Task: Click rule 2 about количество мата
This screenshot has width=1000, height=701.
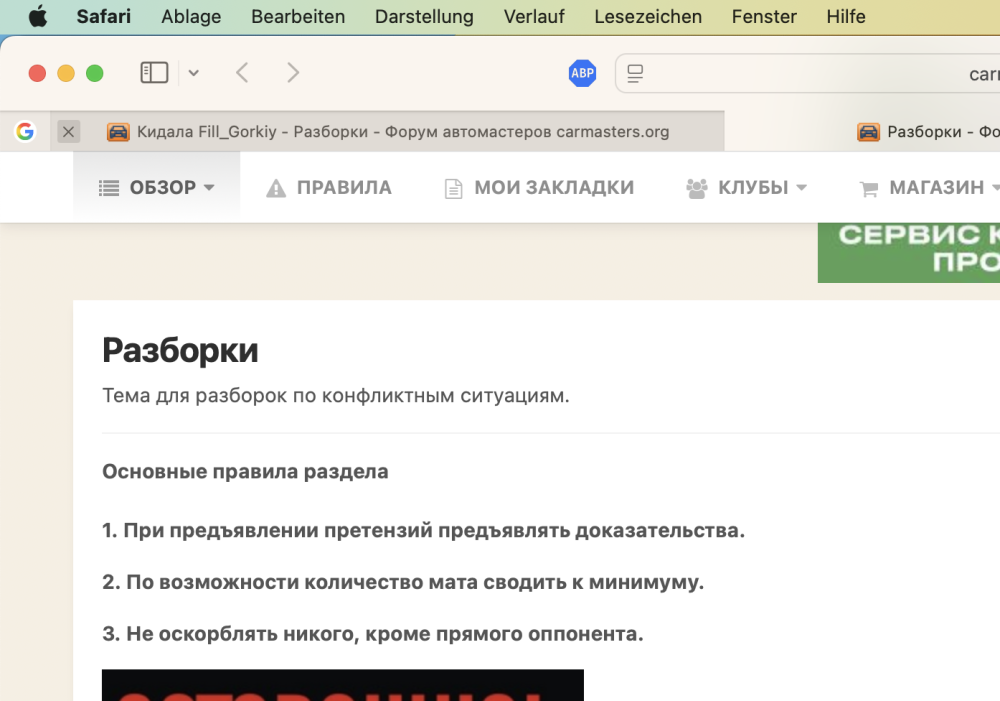Action: coord(403,582)
